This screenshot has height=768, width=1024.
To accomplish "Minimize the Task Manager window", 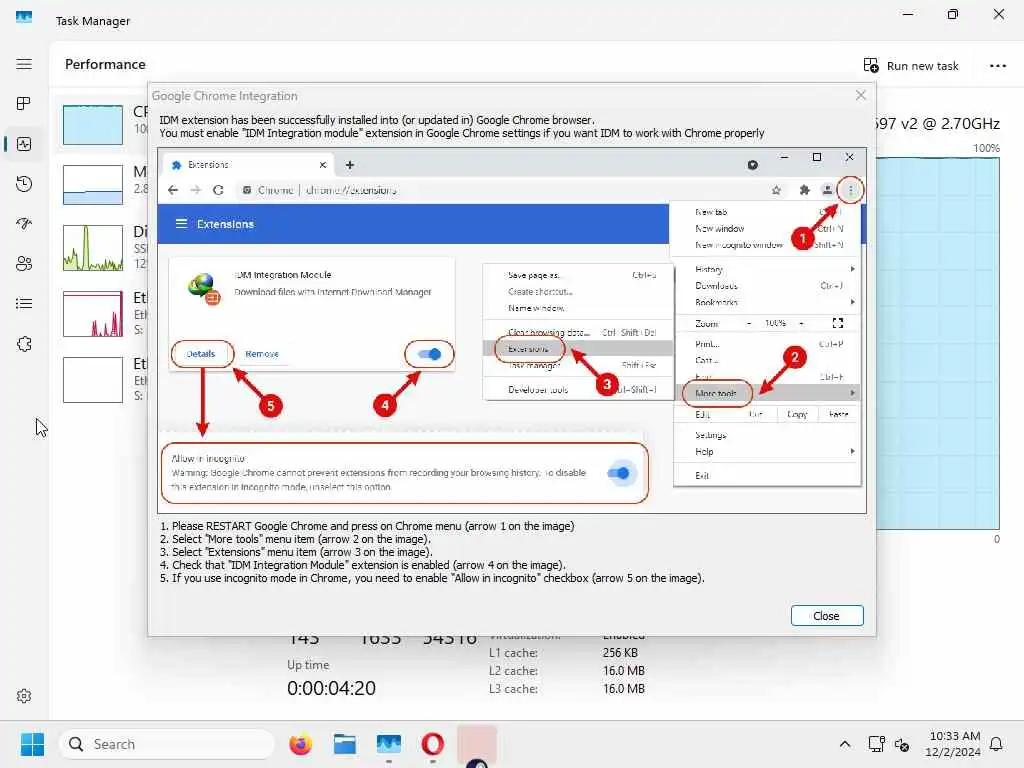I will point(908,14).
